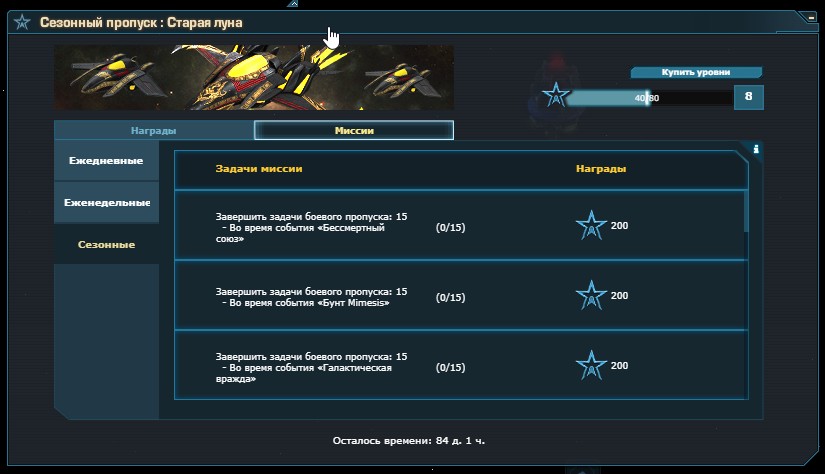Click the missions list scrollbar
The image size is (825, 474).
click(x=746, y=211)
